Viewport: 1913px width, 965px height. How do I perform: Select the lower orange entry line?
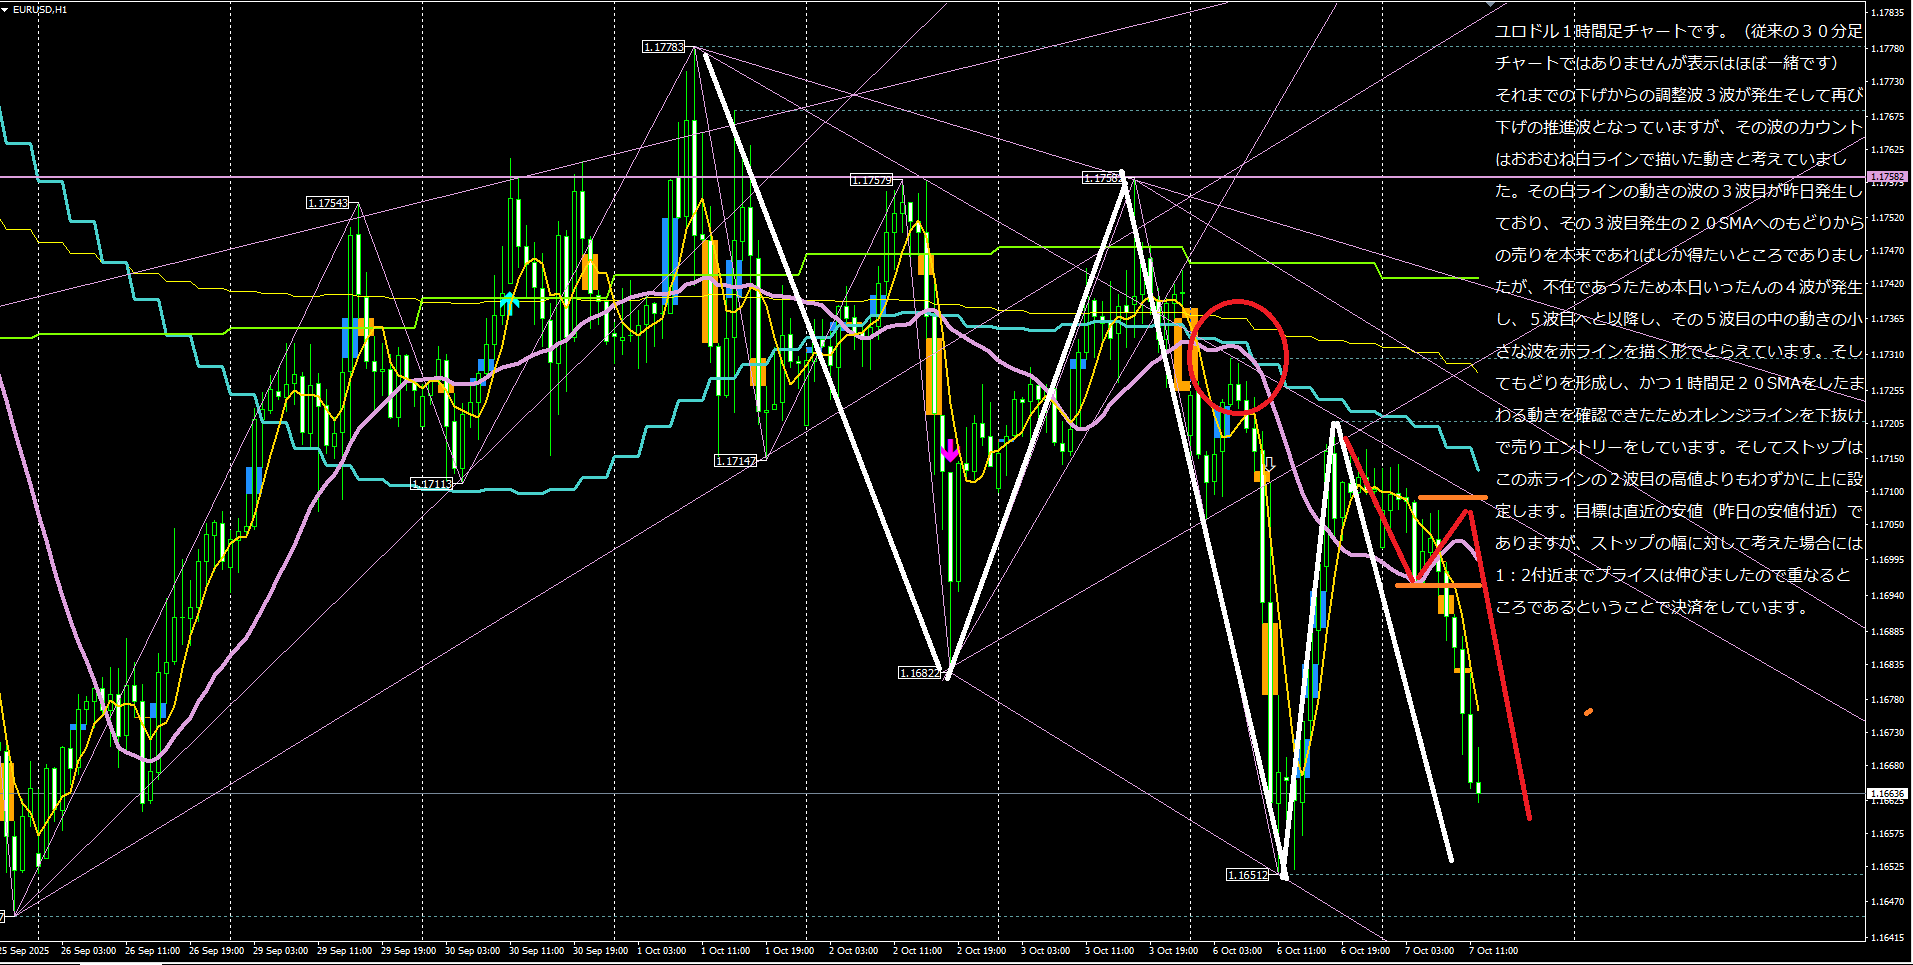1438,585
